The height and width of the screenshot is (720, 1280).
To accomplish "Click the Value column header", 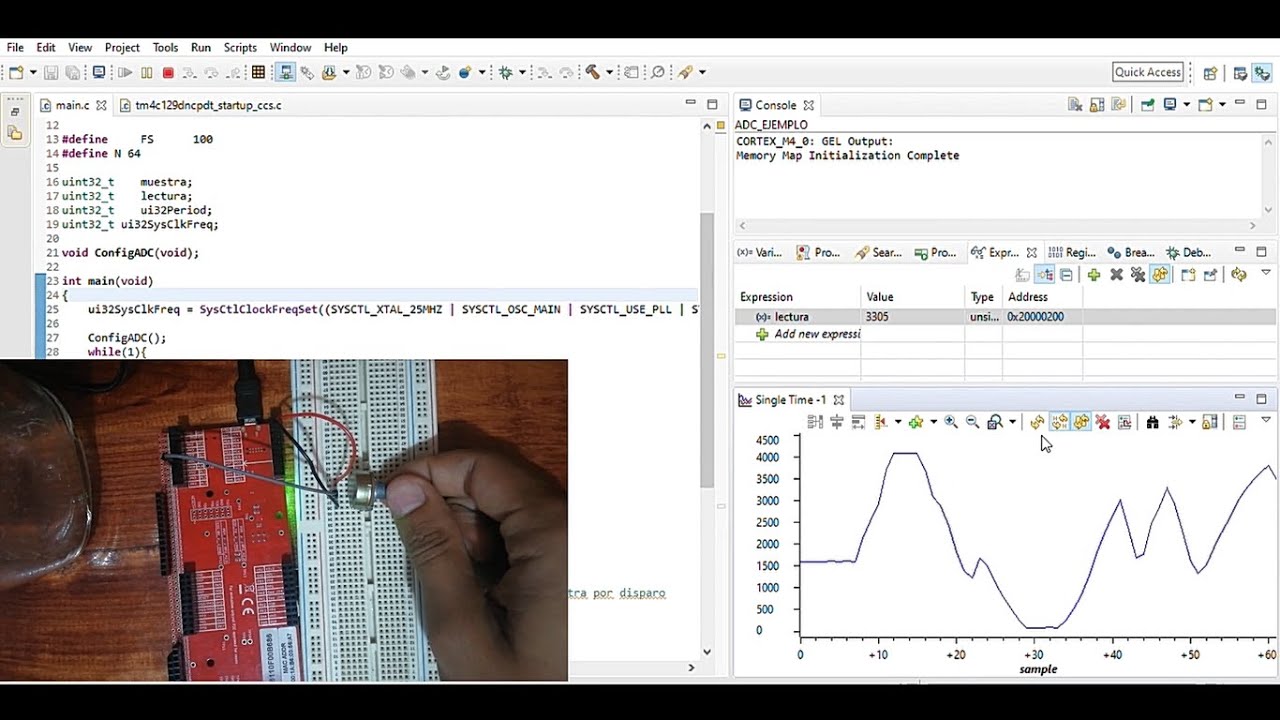I will coord(912,297).
